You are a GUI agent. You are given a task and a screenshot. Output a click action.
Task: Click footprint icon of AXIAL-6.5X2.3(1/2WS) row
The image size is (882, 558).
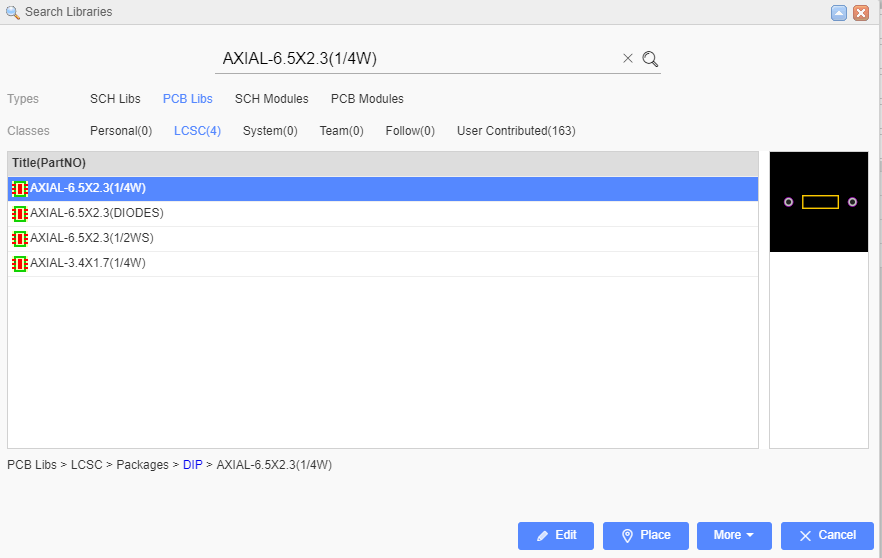pyautogui.click(x=19, y=238)
